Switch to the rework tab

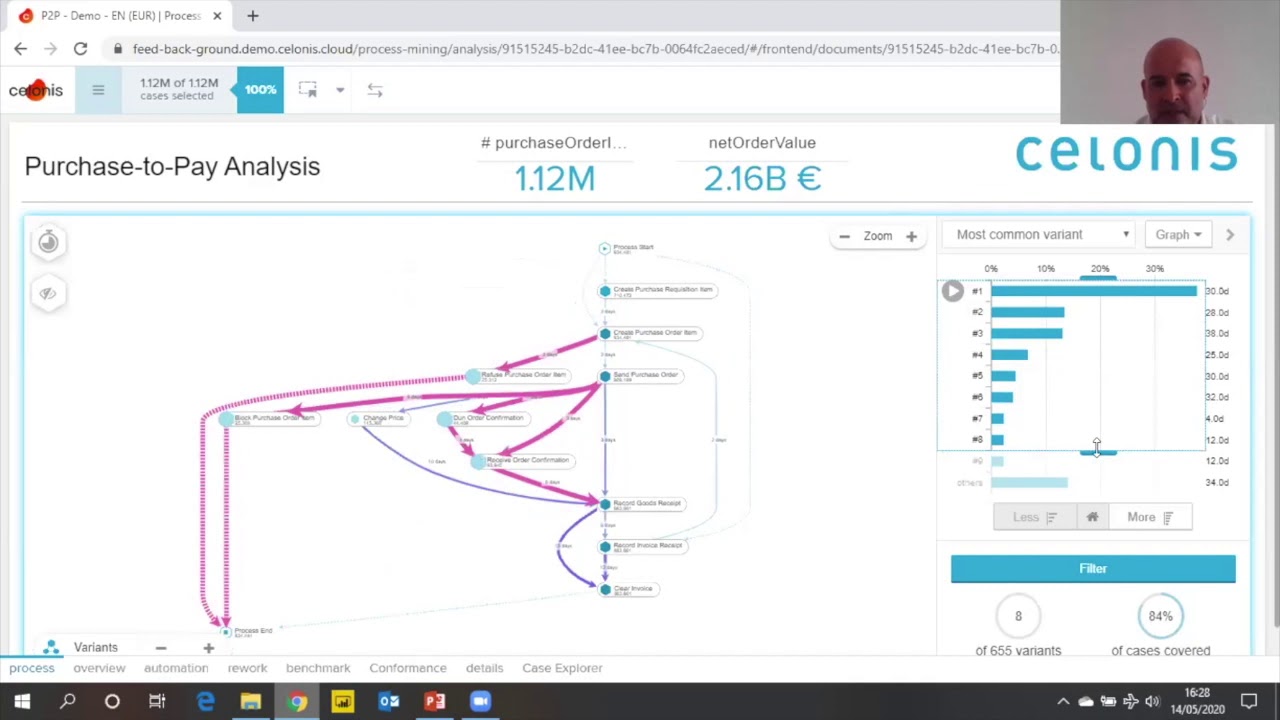[x=247, y=668]
